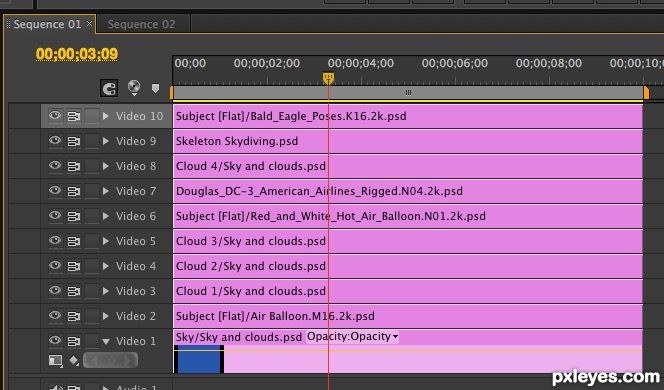Screen dimensions: 664x390
Task: Click the 00;00;06;00 ruler time label
Action: click(454, 64)
